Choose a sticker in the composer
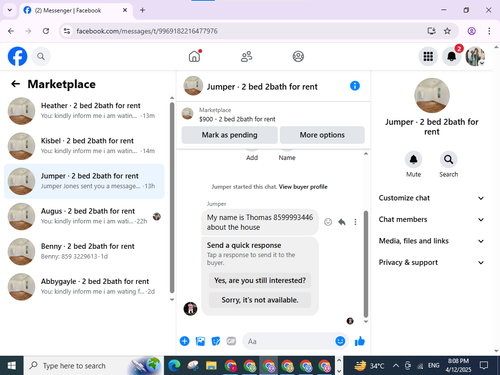 [x=216, y=341]
